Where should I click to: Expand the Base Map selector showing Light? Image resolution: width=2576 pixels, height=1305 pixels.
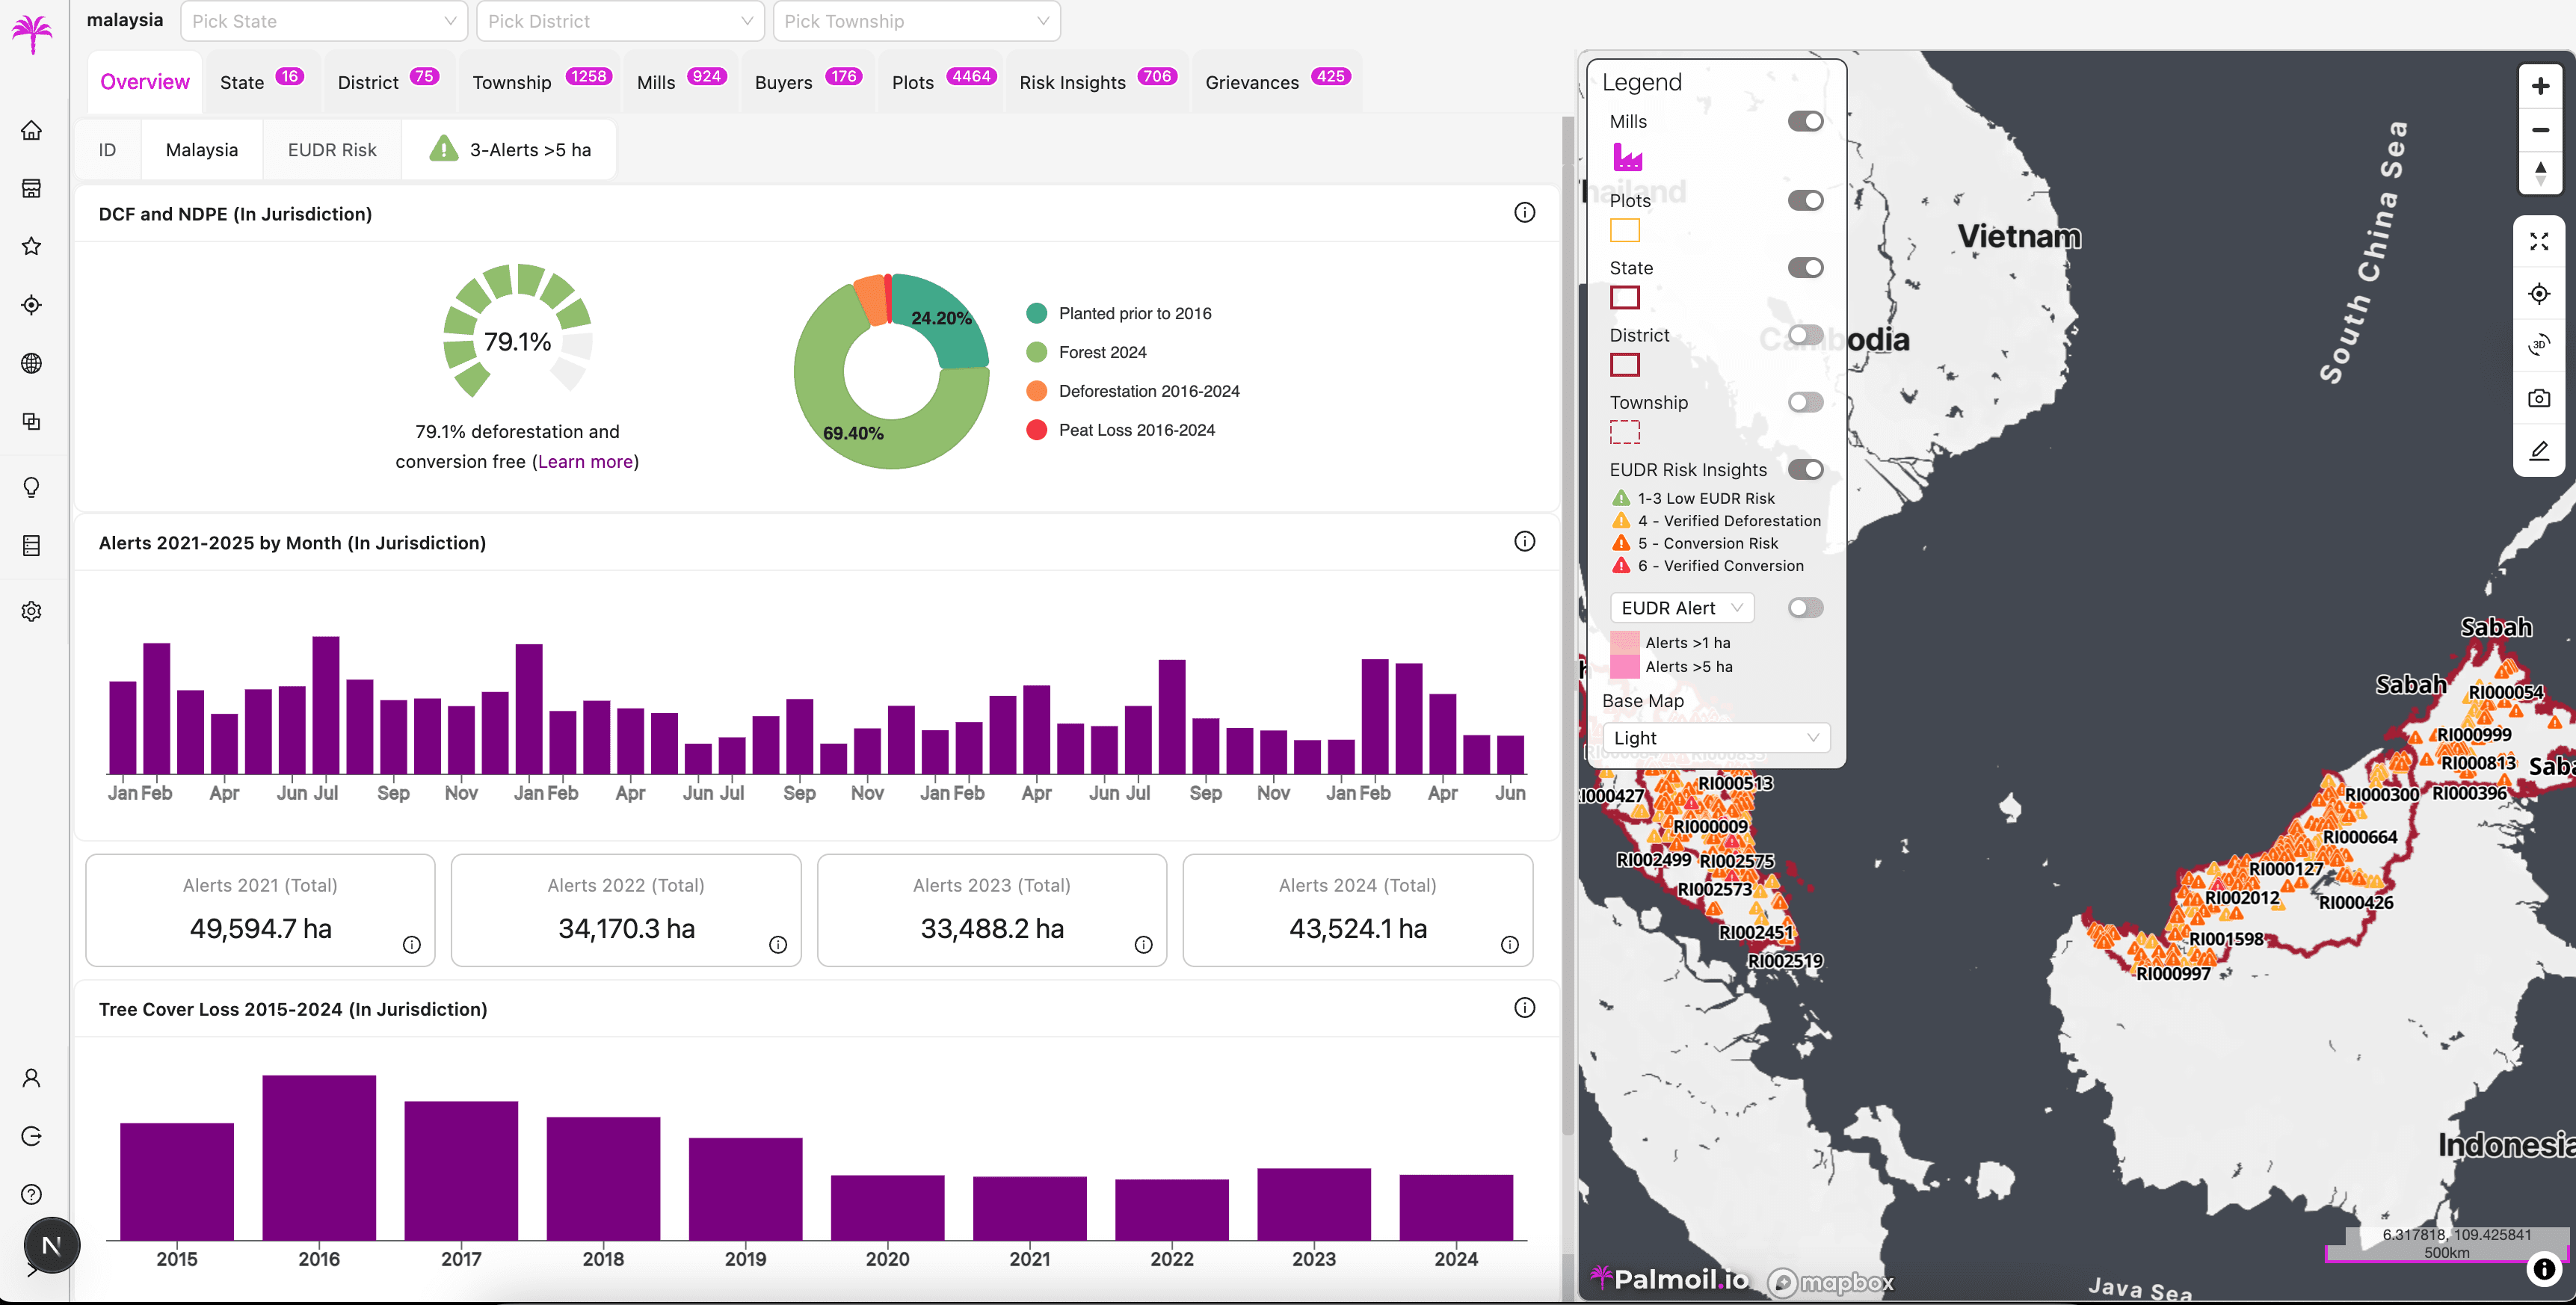(x=1716, y=737)
